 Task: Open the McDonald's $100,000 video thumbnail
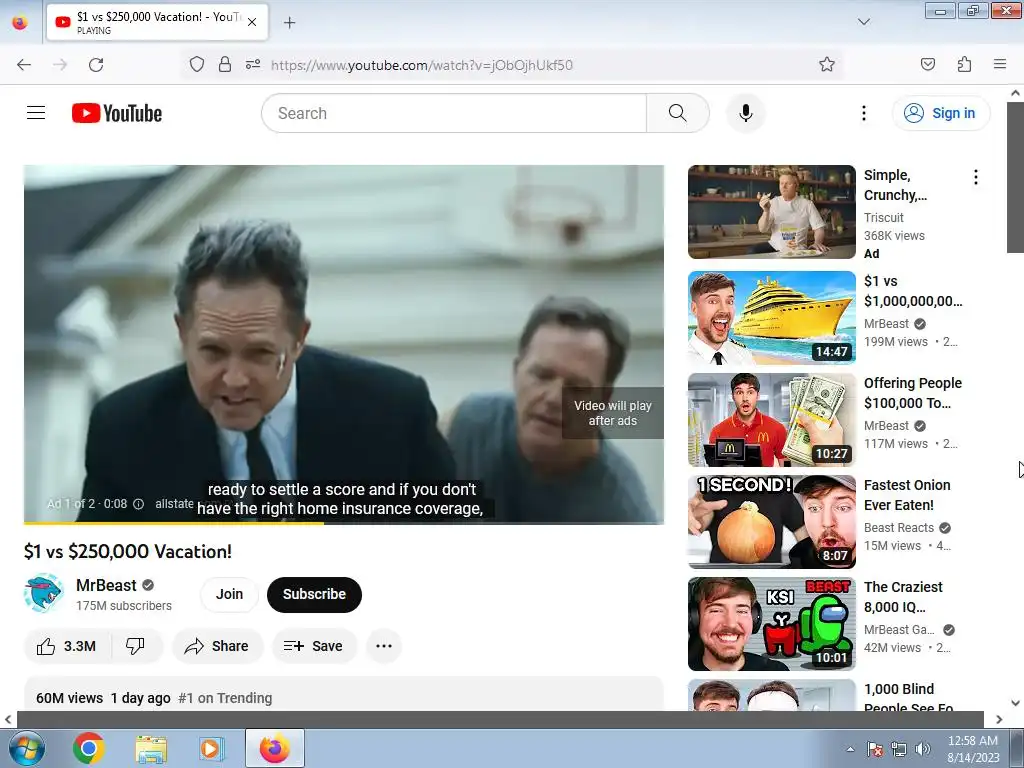[771, 420]
